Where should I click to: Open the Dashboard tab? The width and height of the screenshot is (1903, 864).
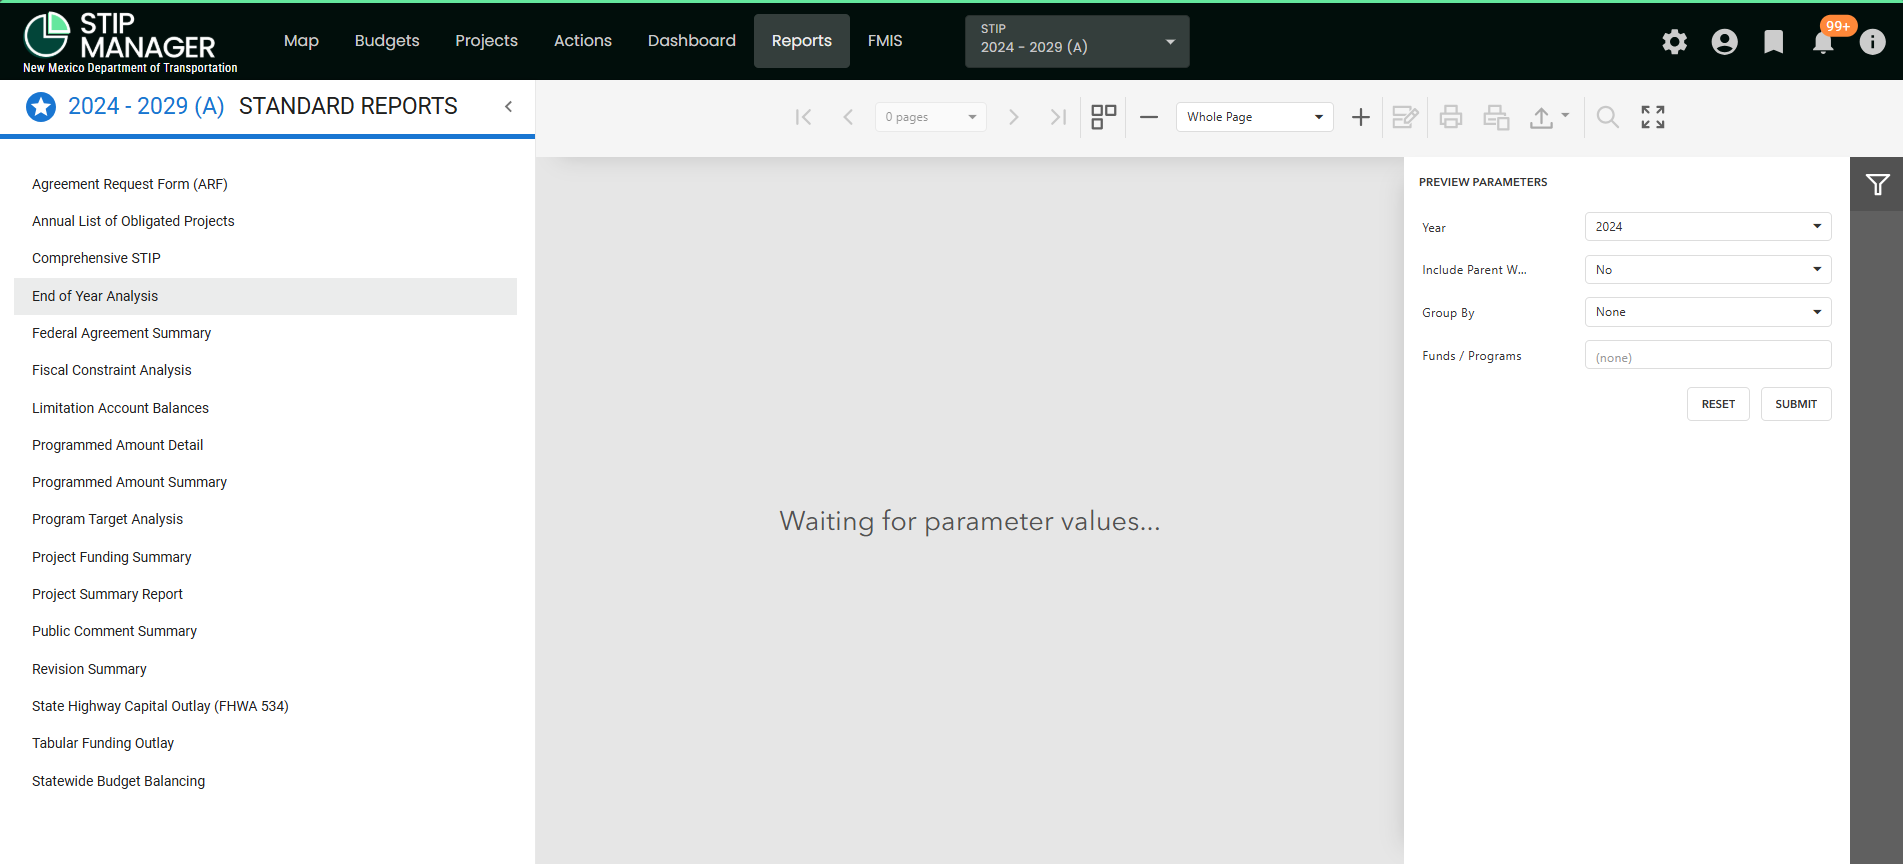(x=692, y=41)
